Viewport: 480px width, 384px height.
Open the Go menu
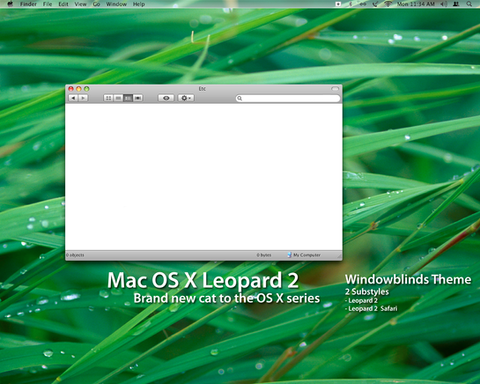point(96,4)
